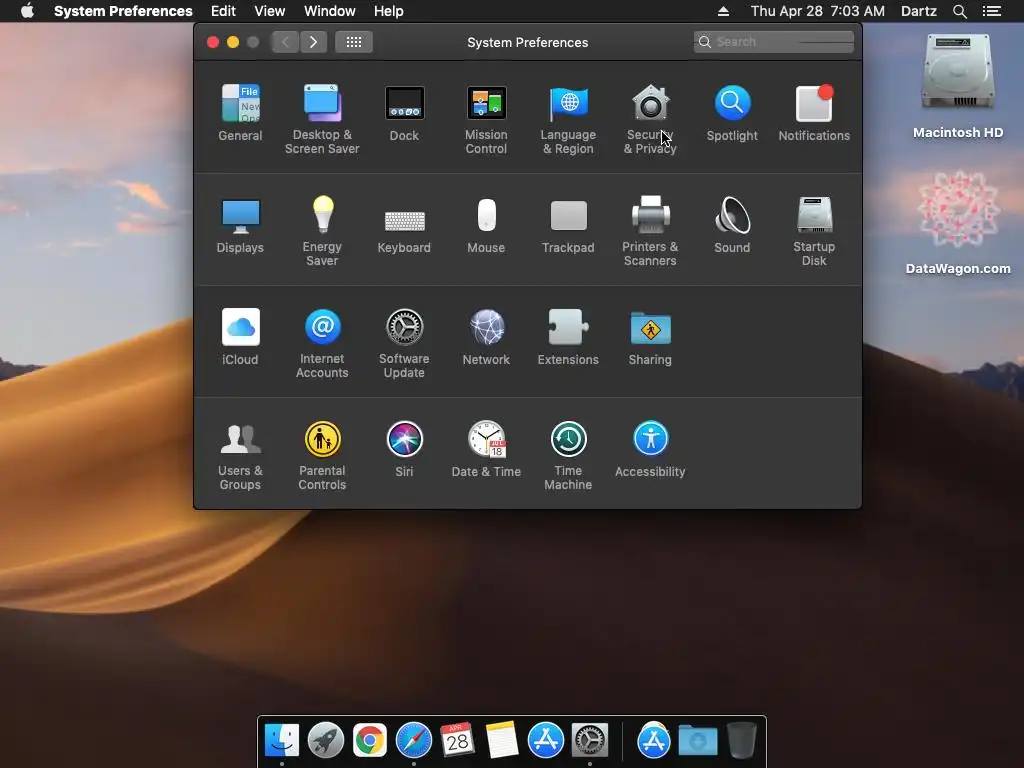The height and width of the screenshot is (768, 1024).
Task: Minimize the System Preferences window
Action: click(232, 42)
